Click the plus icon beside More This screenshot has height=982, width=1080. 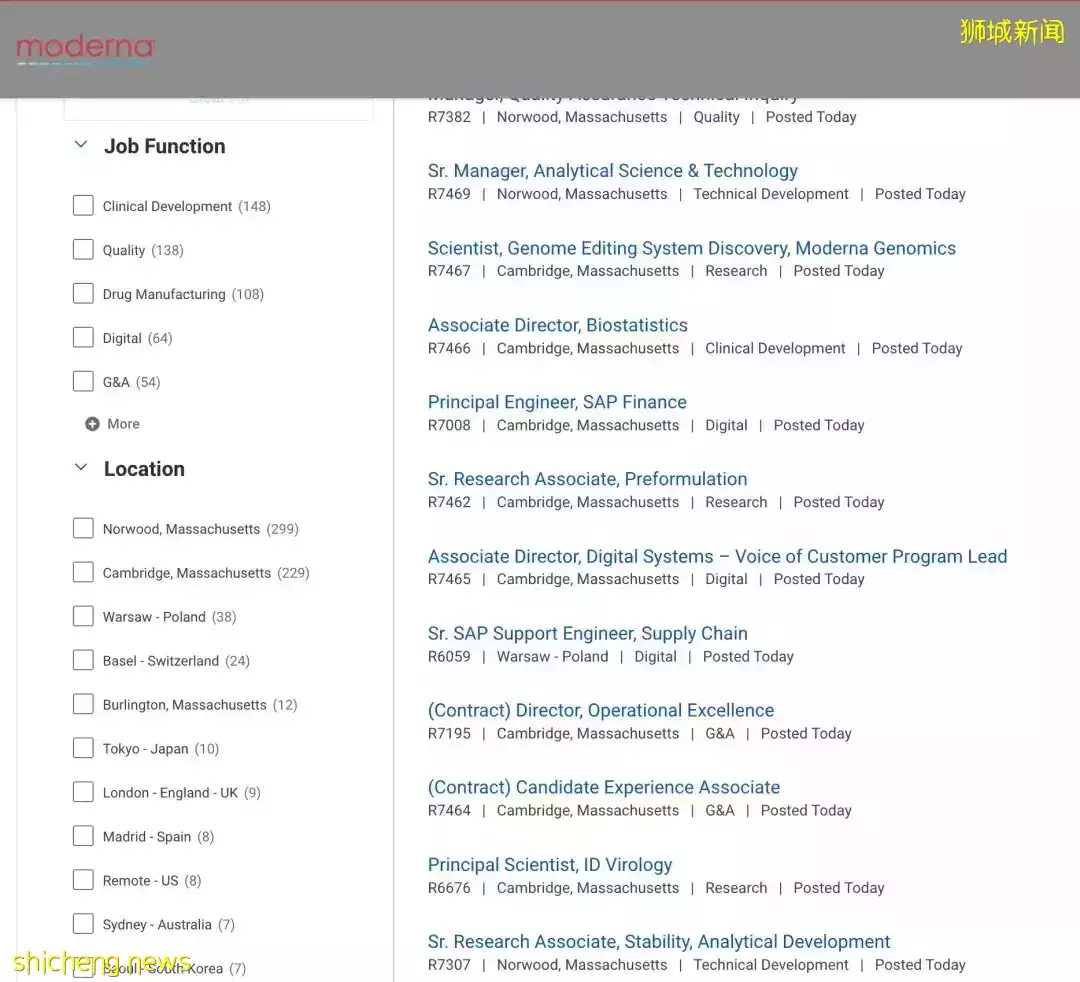pos(92,424)
